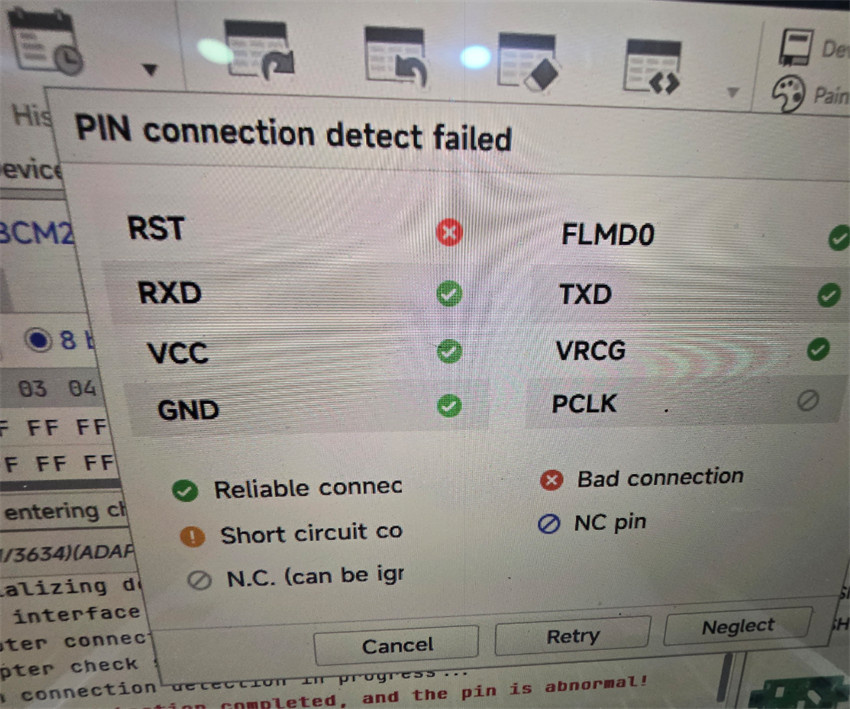The image size is (850, 709).
Task: Open dropdown arrow beside history icon
Action: pyautogui.click(x=150, y=69)
